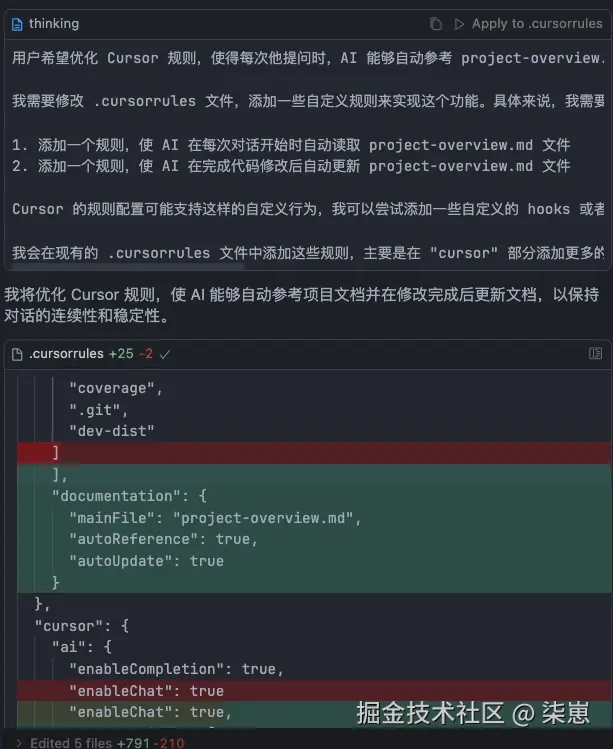Apply to .cursorrules button
Screen dimensions: 613x749
536,23
